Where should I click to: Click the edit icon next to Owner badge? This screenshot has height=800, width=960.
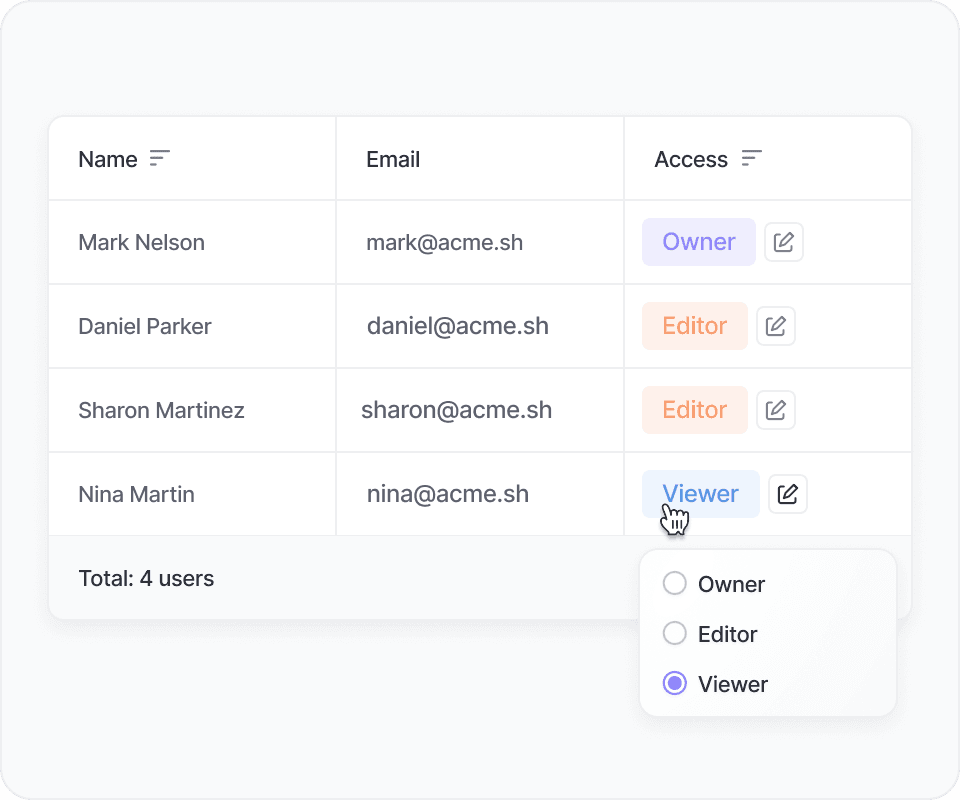coord(784,242)
